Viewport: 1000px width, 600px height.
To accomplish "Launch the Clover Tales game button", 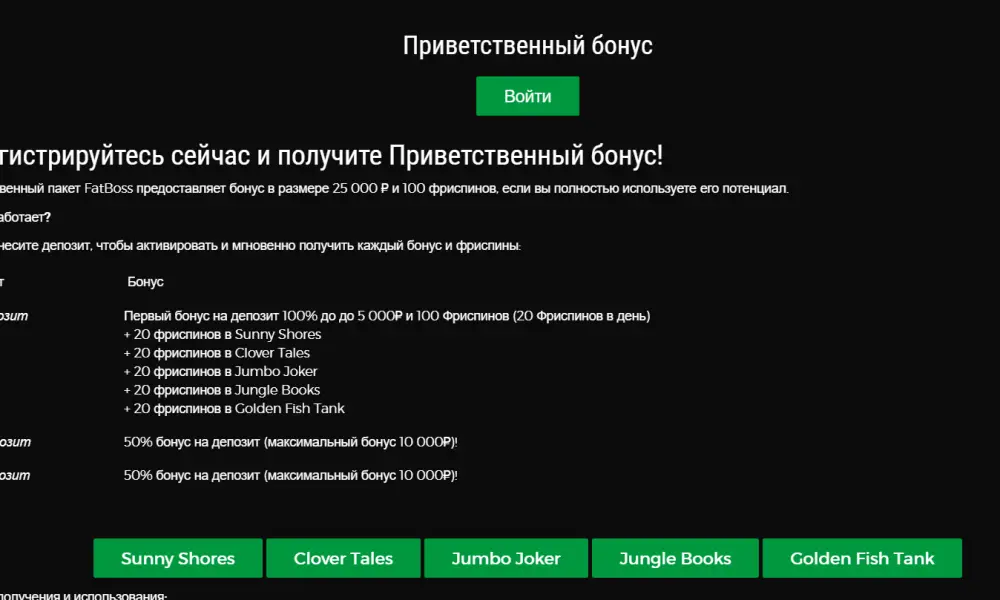I will click(x=343, y=558).
